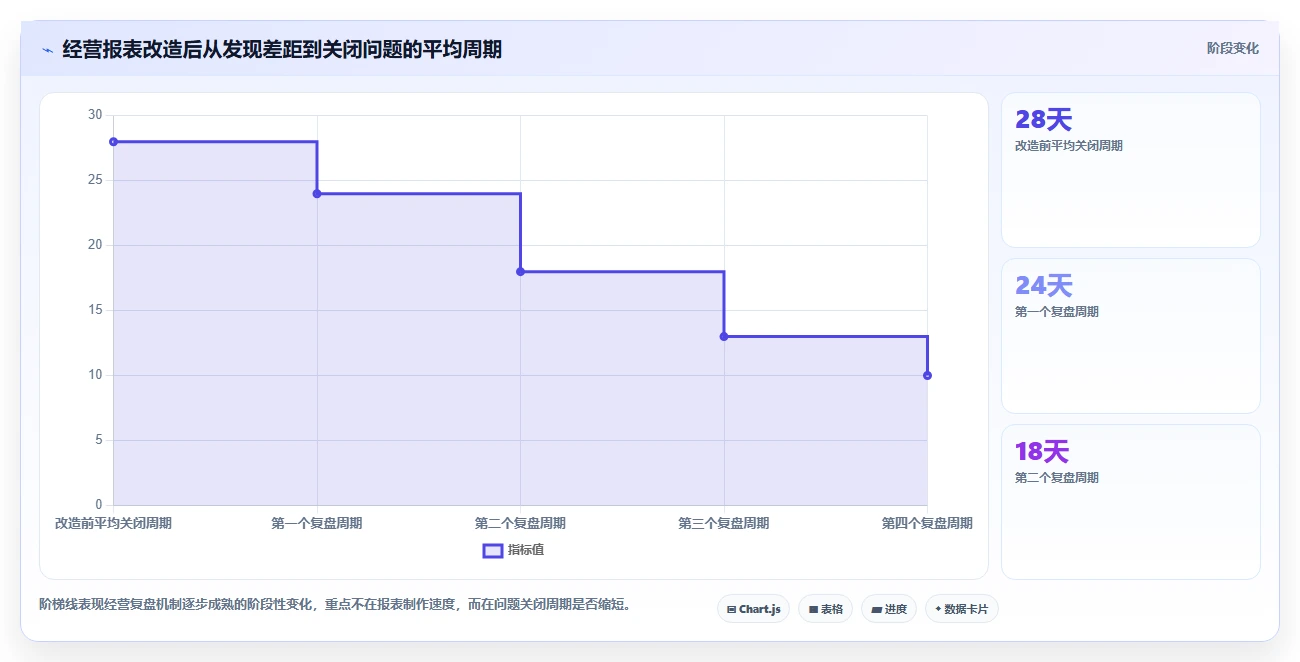Click the x-axis label 第四个复盘周期

(x=927, y=523)
